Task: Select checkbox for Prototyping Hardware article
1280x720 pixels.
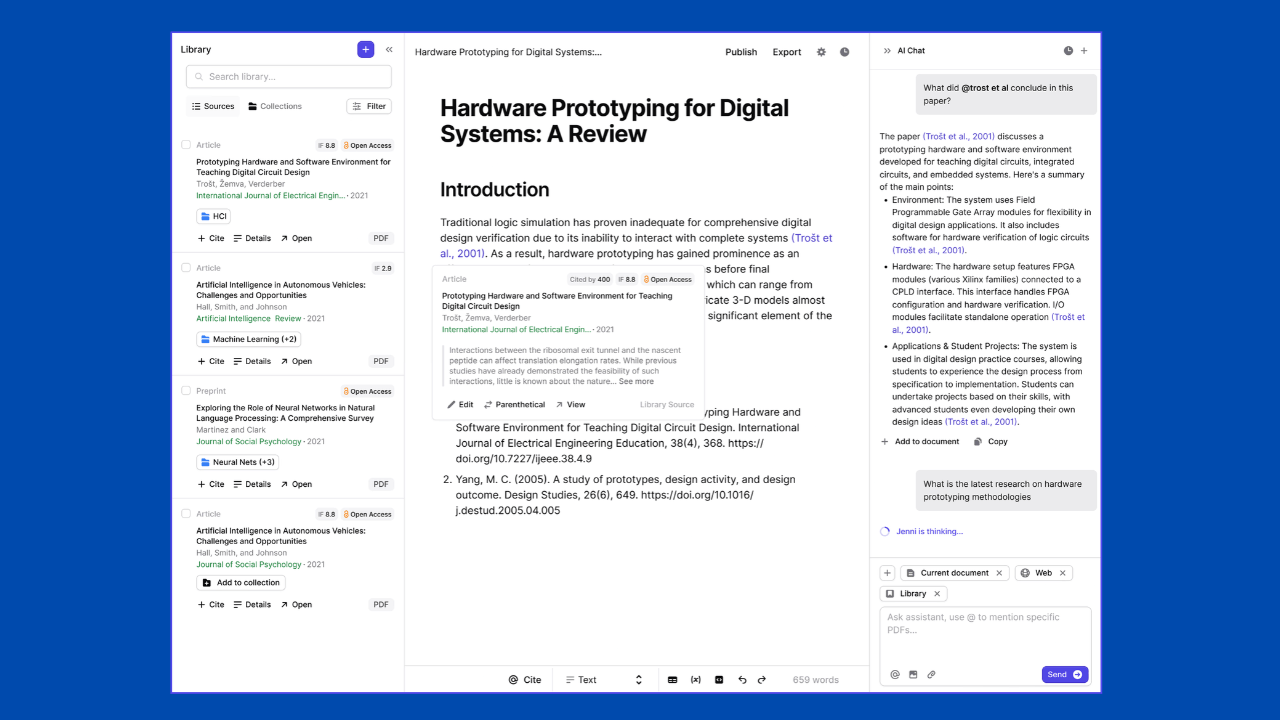Action: pyautogui.click(x=186, y=145)
